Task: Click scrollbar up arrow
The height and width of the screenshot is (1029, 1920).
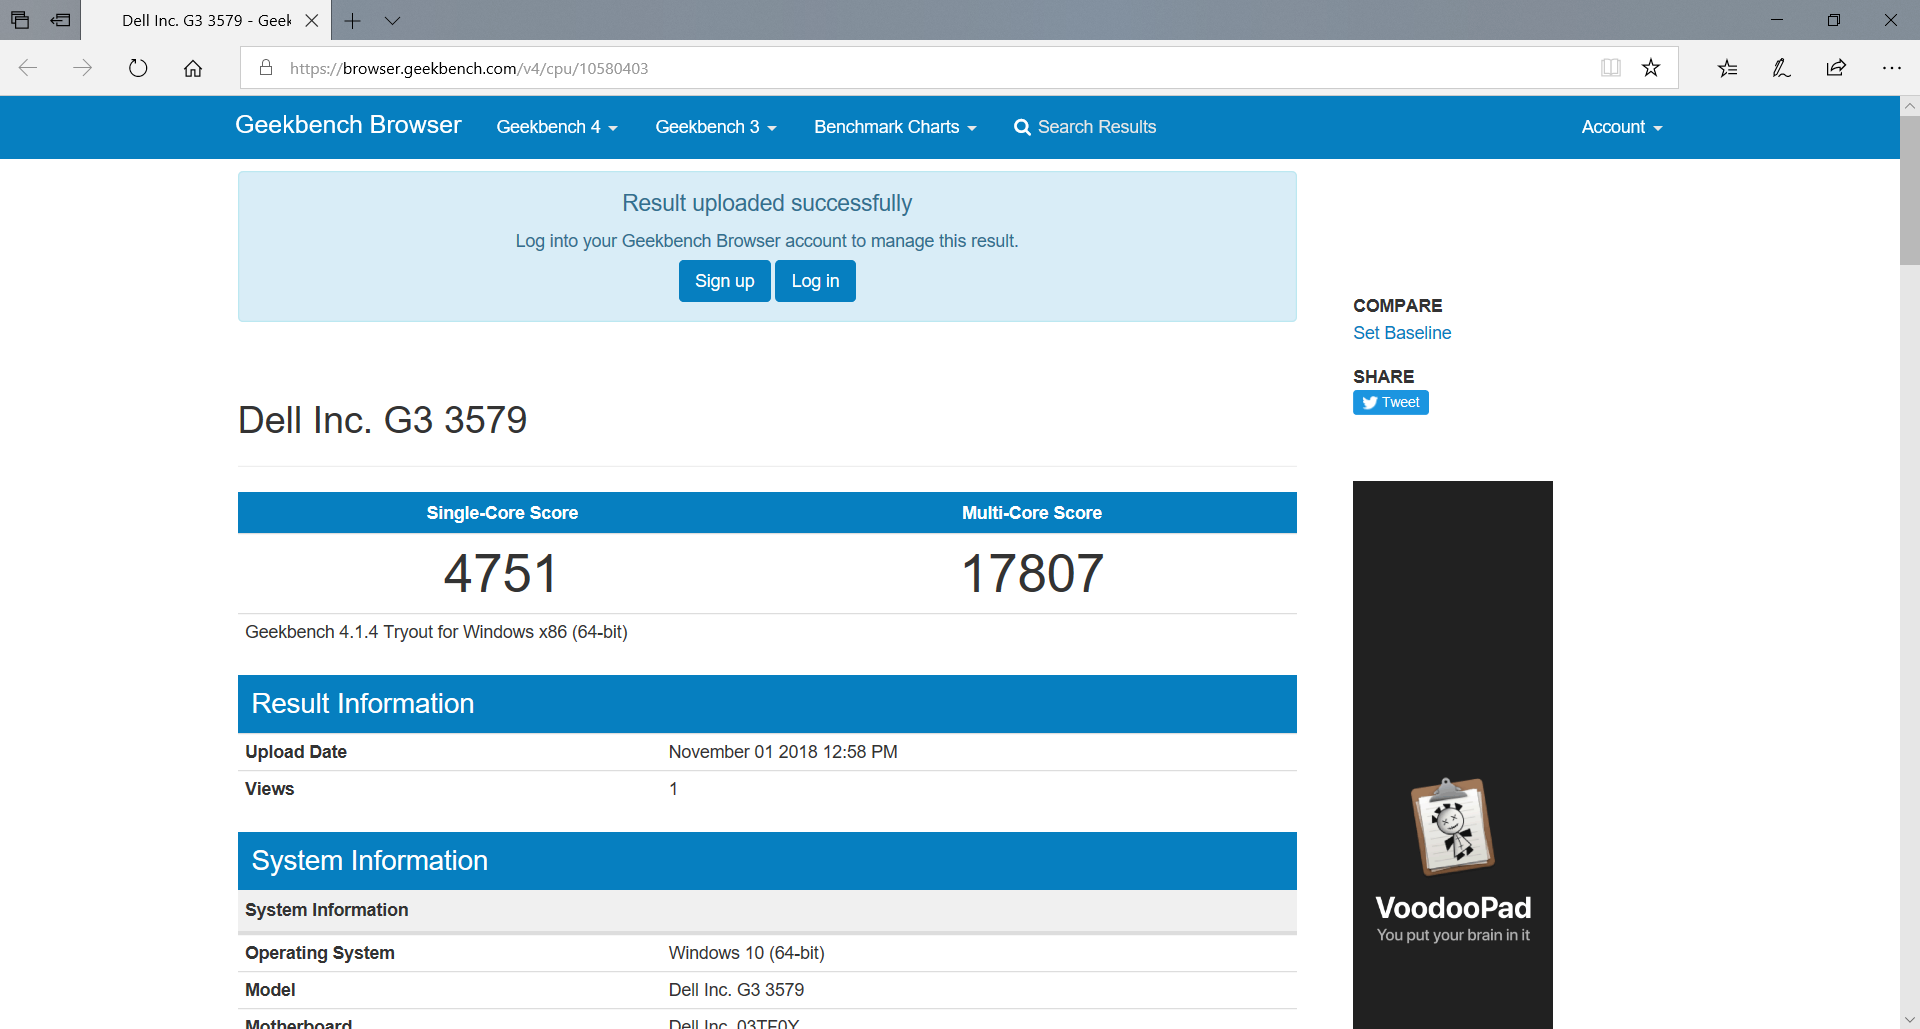Action: pyautogui.click(x=1910, y=105)
